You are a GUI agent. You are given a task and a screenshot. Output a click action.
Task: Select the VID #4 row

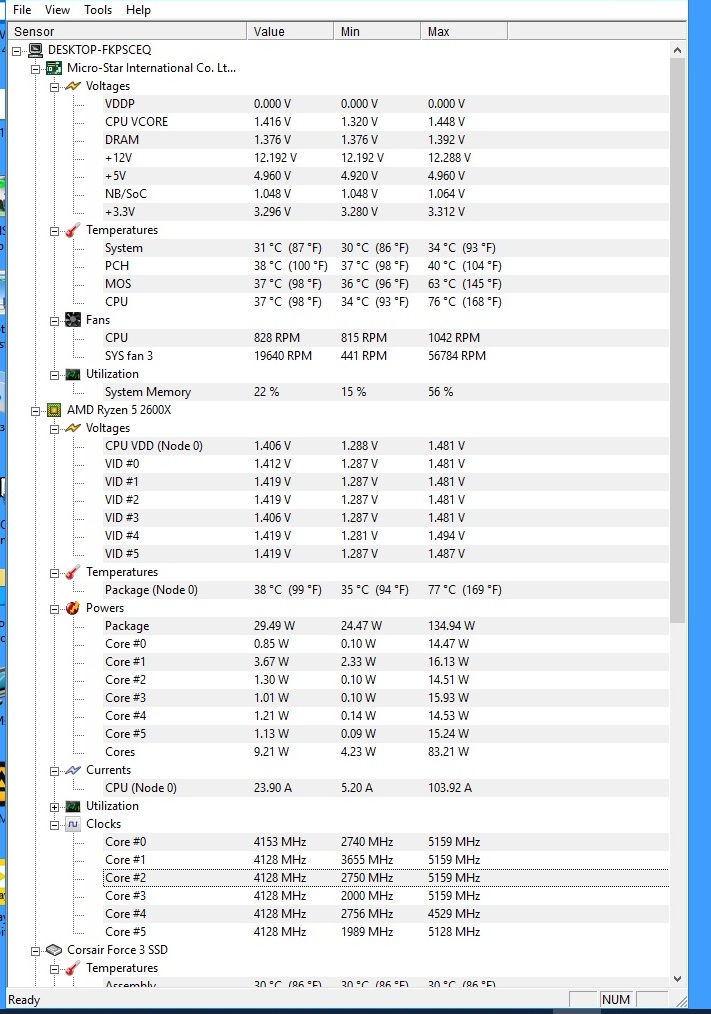tap(386, 535)
